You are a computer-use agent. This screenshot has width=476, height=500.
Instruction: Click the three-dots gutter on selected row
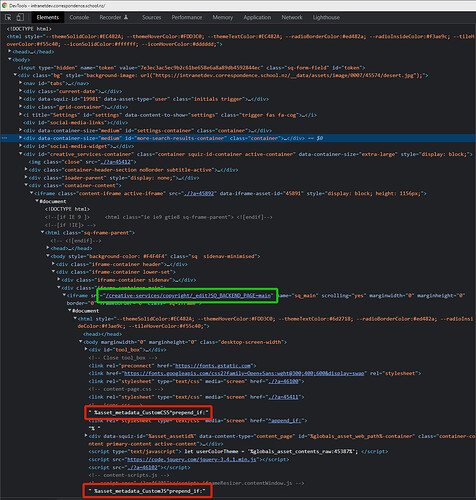click(x=4, y=138)
